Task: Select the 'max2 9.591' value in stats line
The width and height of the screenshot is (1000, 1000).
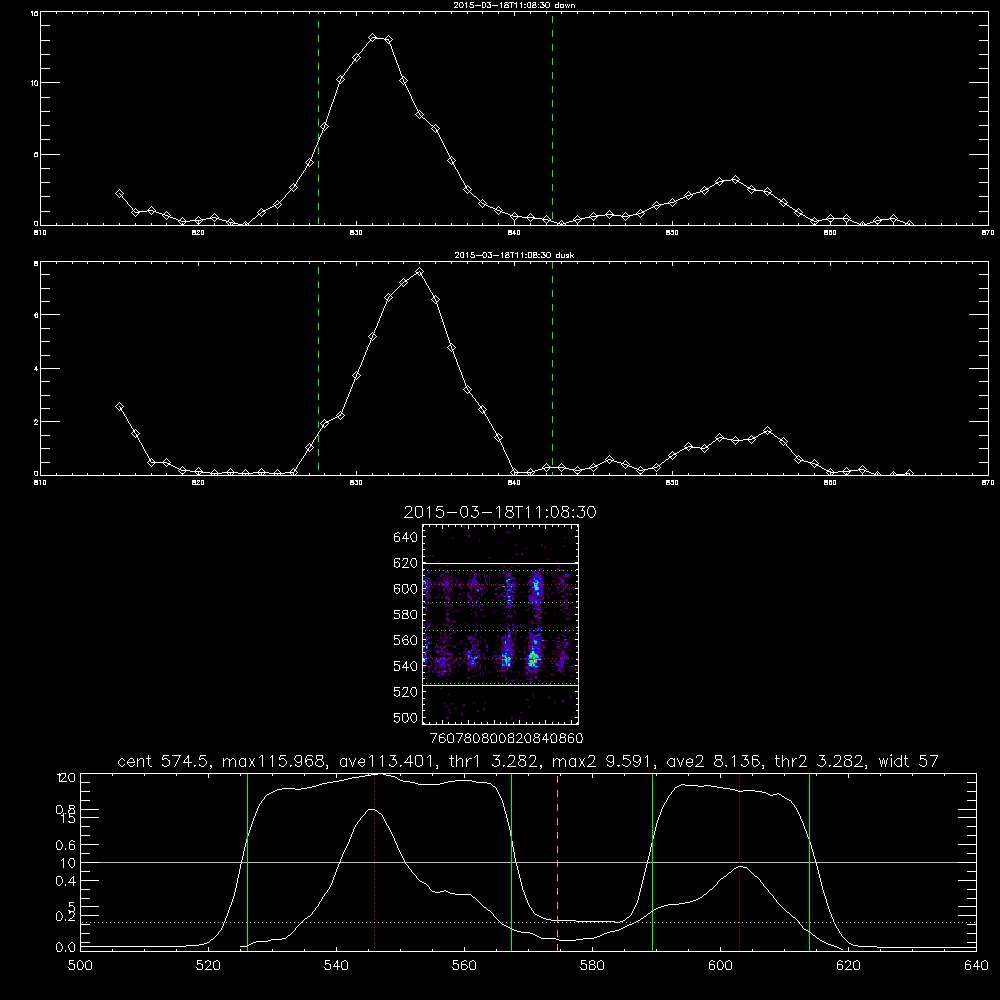Action: (602, 761)
